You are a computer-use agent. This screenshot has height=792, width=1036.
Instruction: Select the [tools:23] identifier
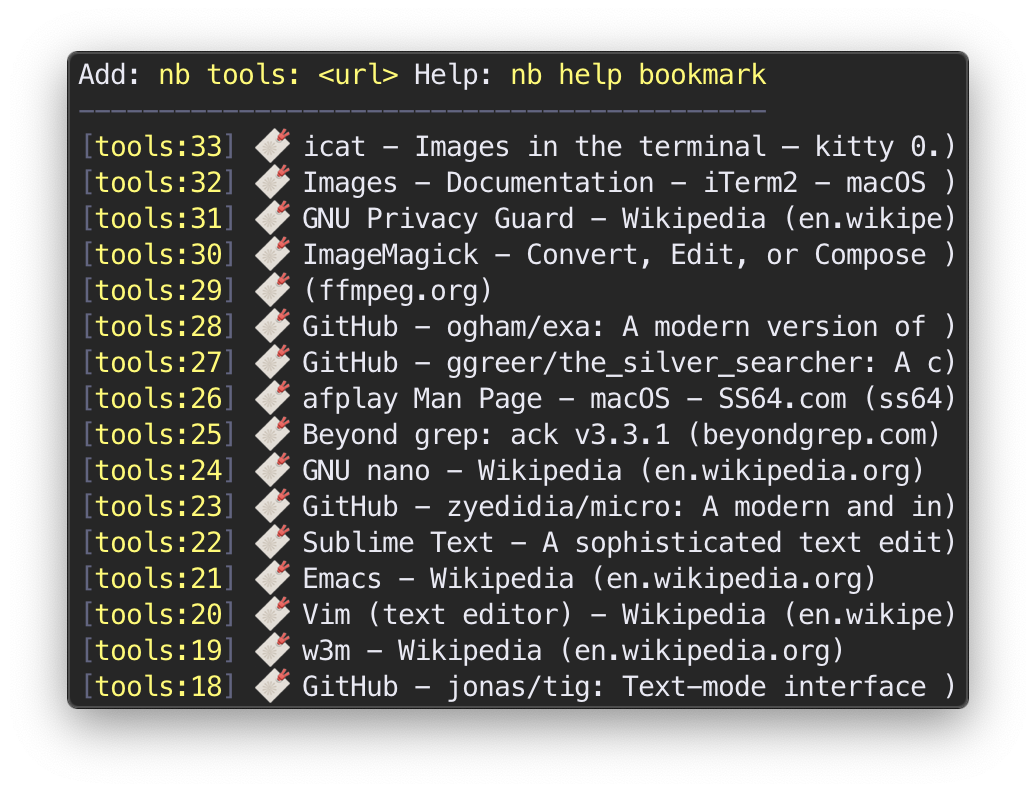(x=159, y=507)
